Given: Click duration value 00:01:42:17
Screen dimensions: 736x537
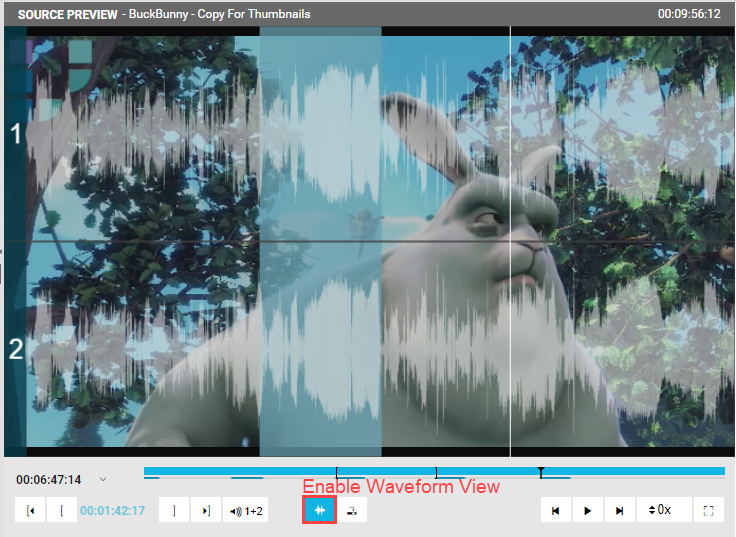Looking at the screenshot, I should 112,511.
